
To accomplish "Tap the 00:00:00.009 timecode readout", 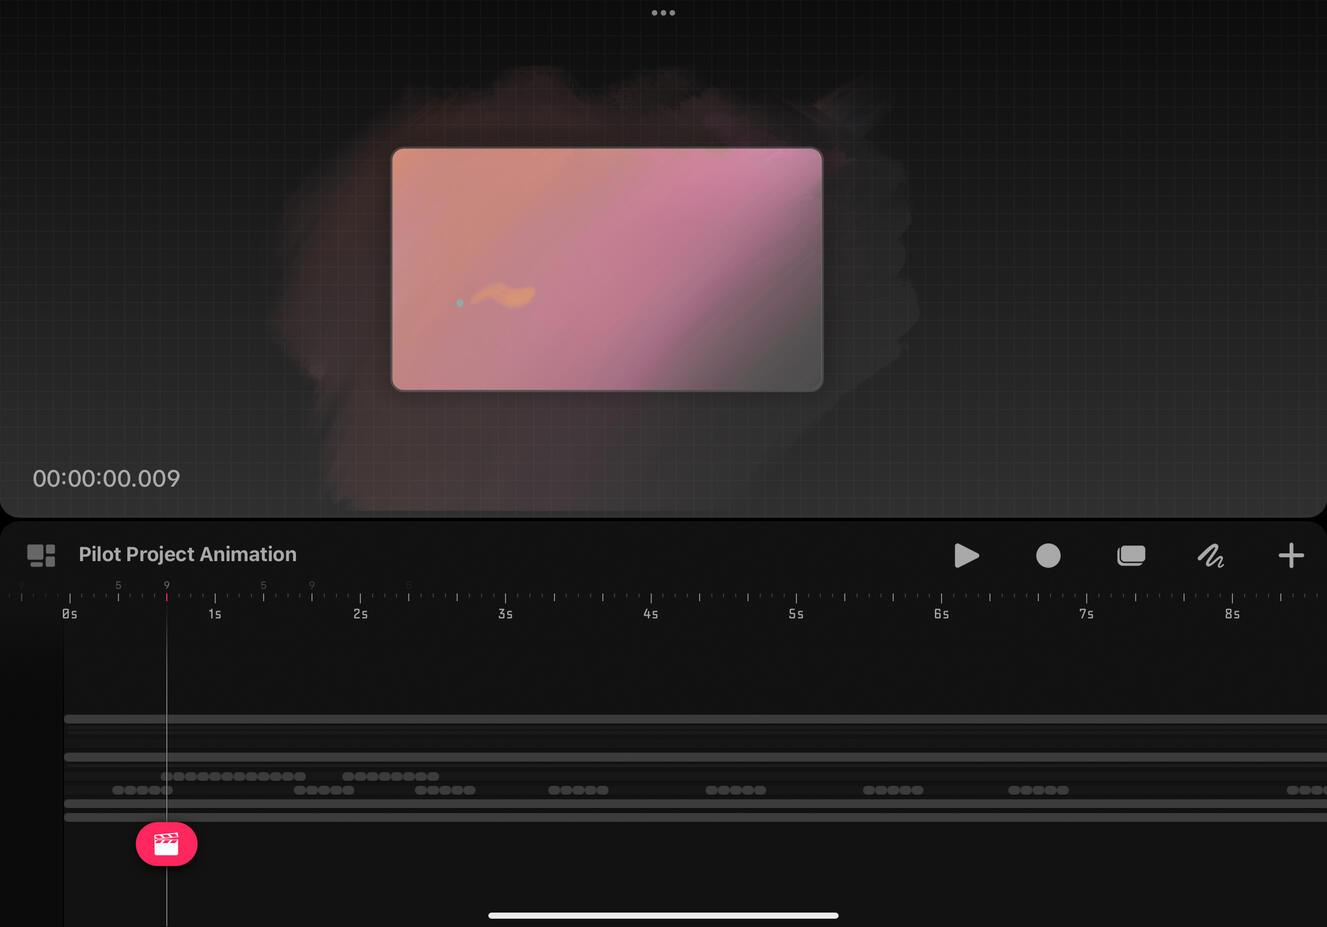I will point(107,479).
